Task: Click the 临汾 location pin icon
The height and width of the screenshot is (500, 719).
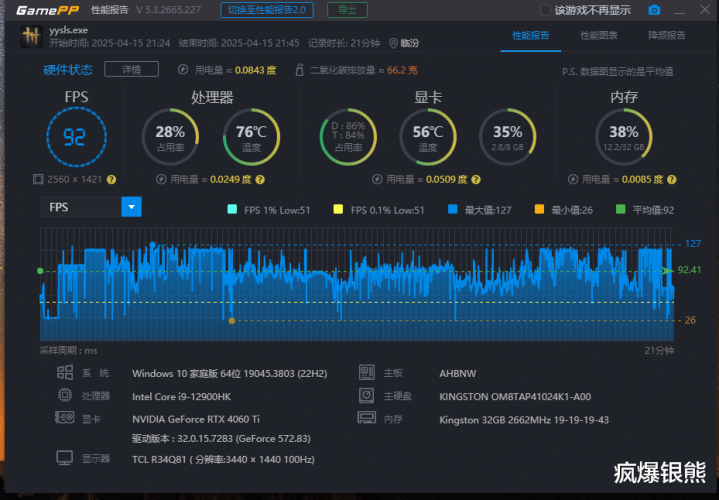Action: coord(392,43)
